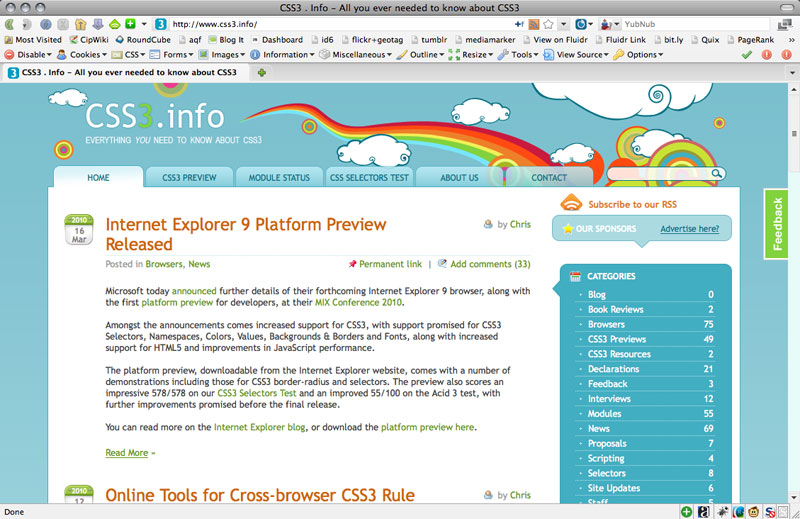
Task: Open the Browsers category in sidebar
Action: coord(606,324)
